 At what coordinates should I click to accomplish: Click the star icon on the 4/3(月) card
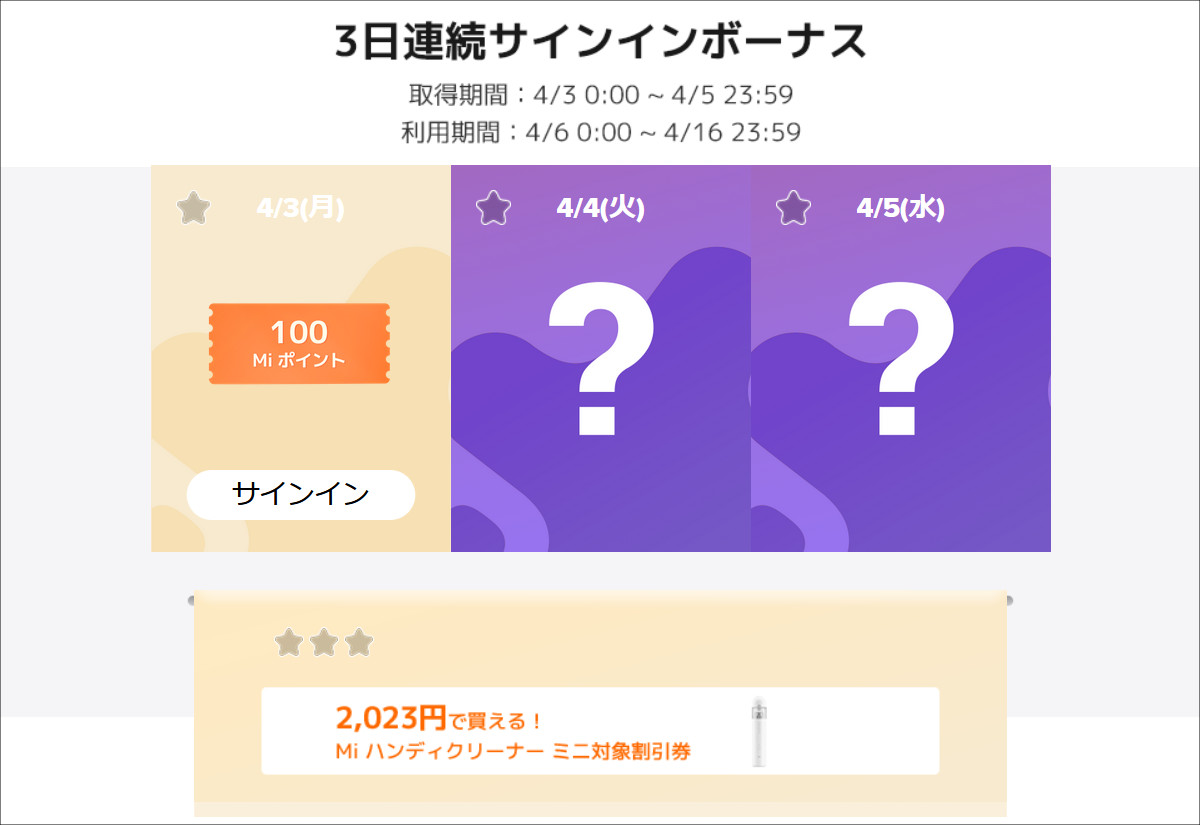[x=193, y=209]
